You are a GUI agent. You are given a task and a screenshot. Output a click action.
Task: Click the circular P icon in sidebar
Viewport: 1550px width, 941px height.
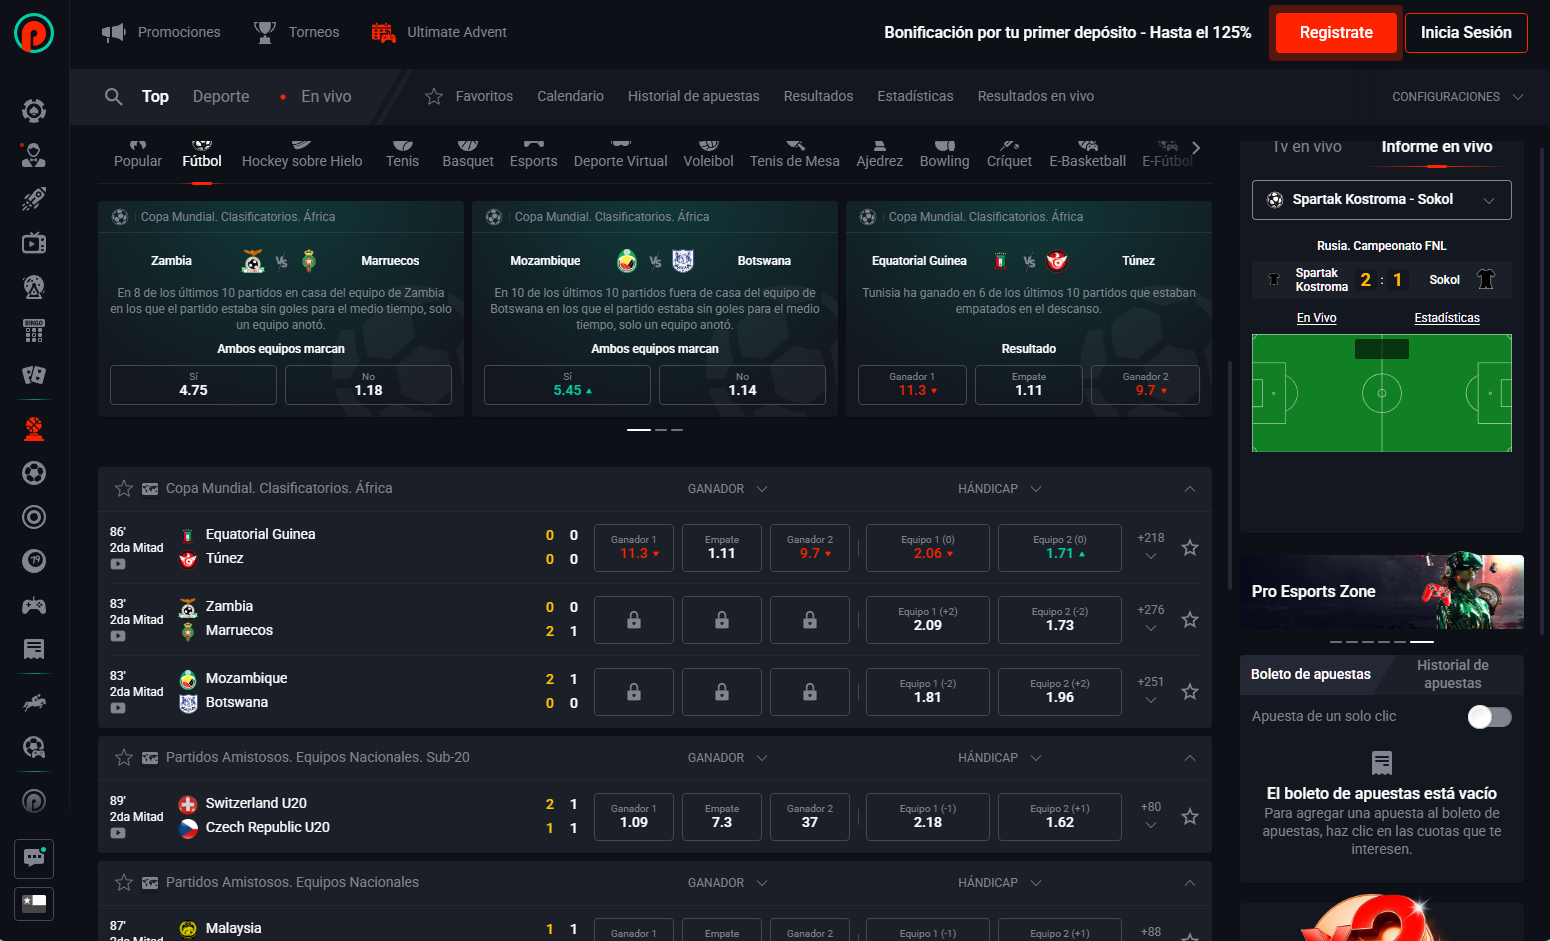34,801
